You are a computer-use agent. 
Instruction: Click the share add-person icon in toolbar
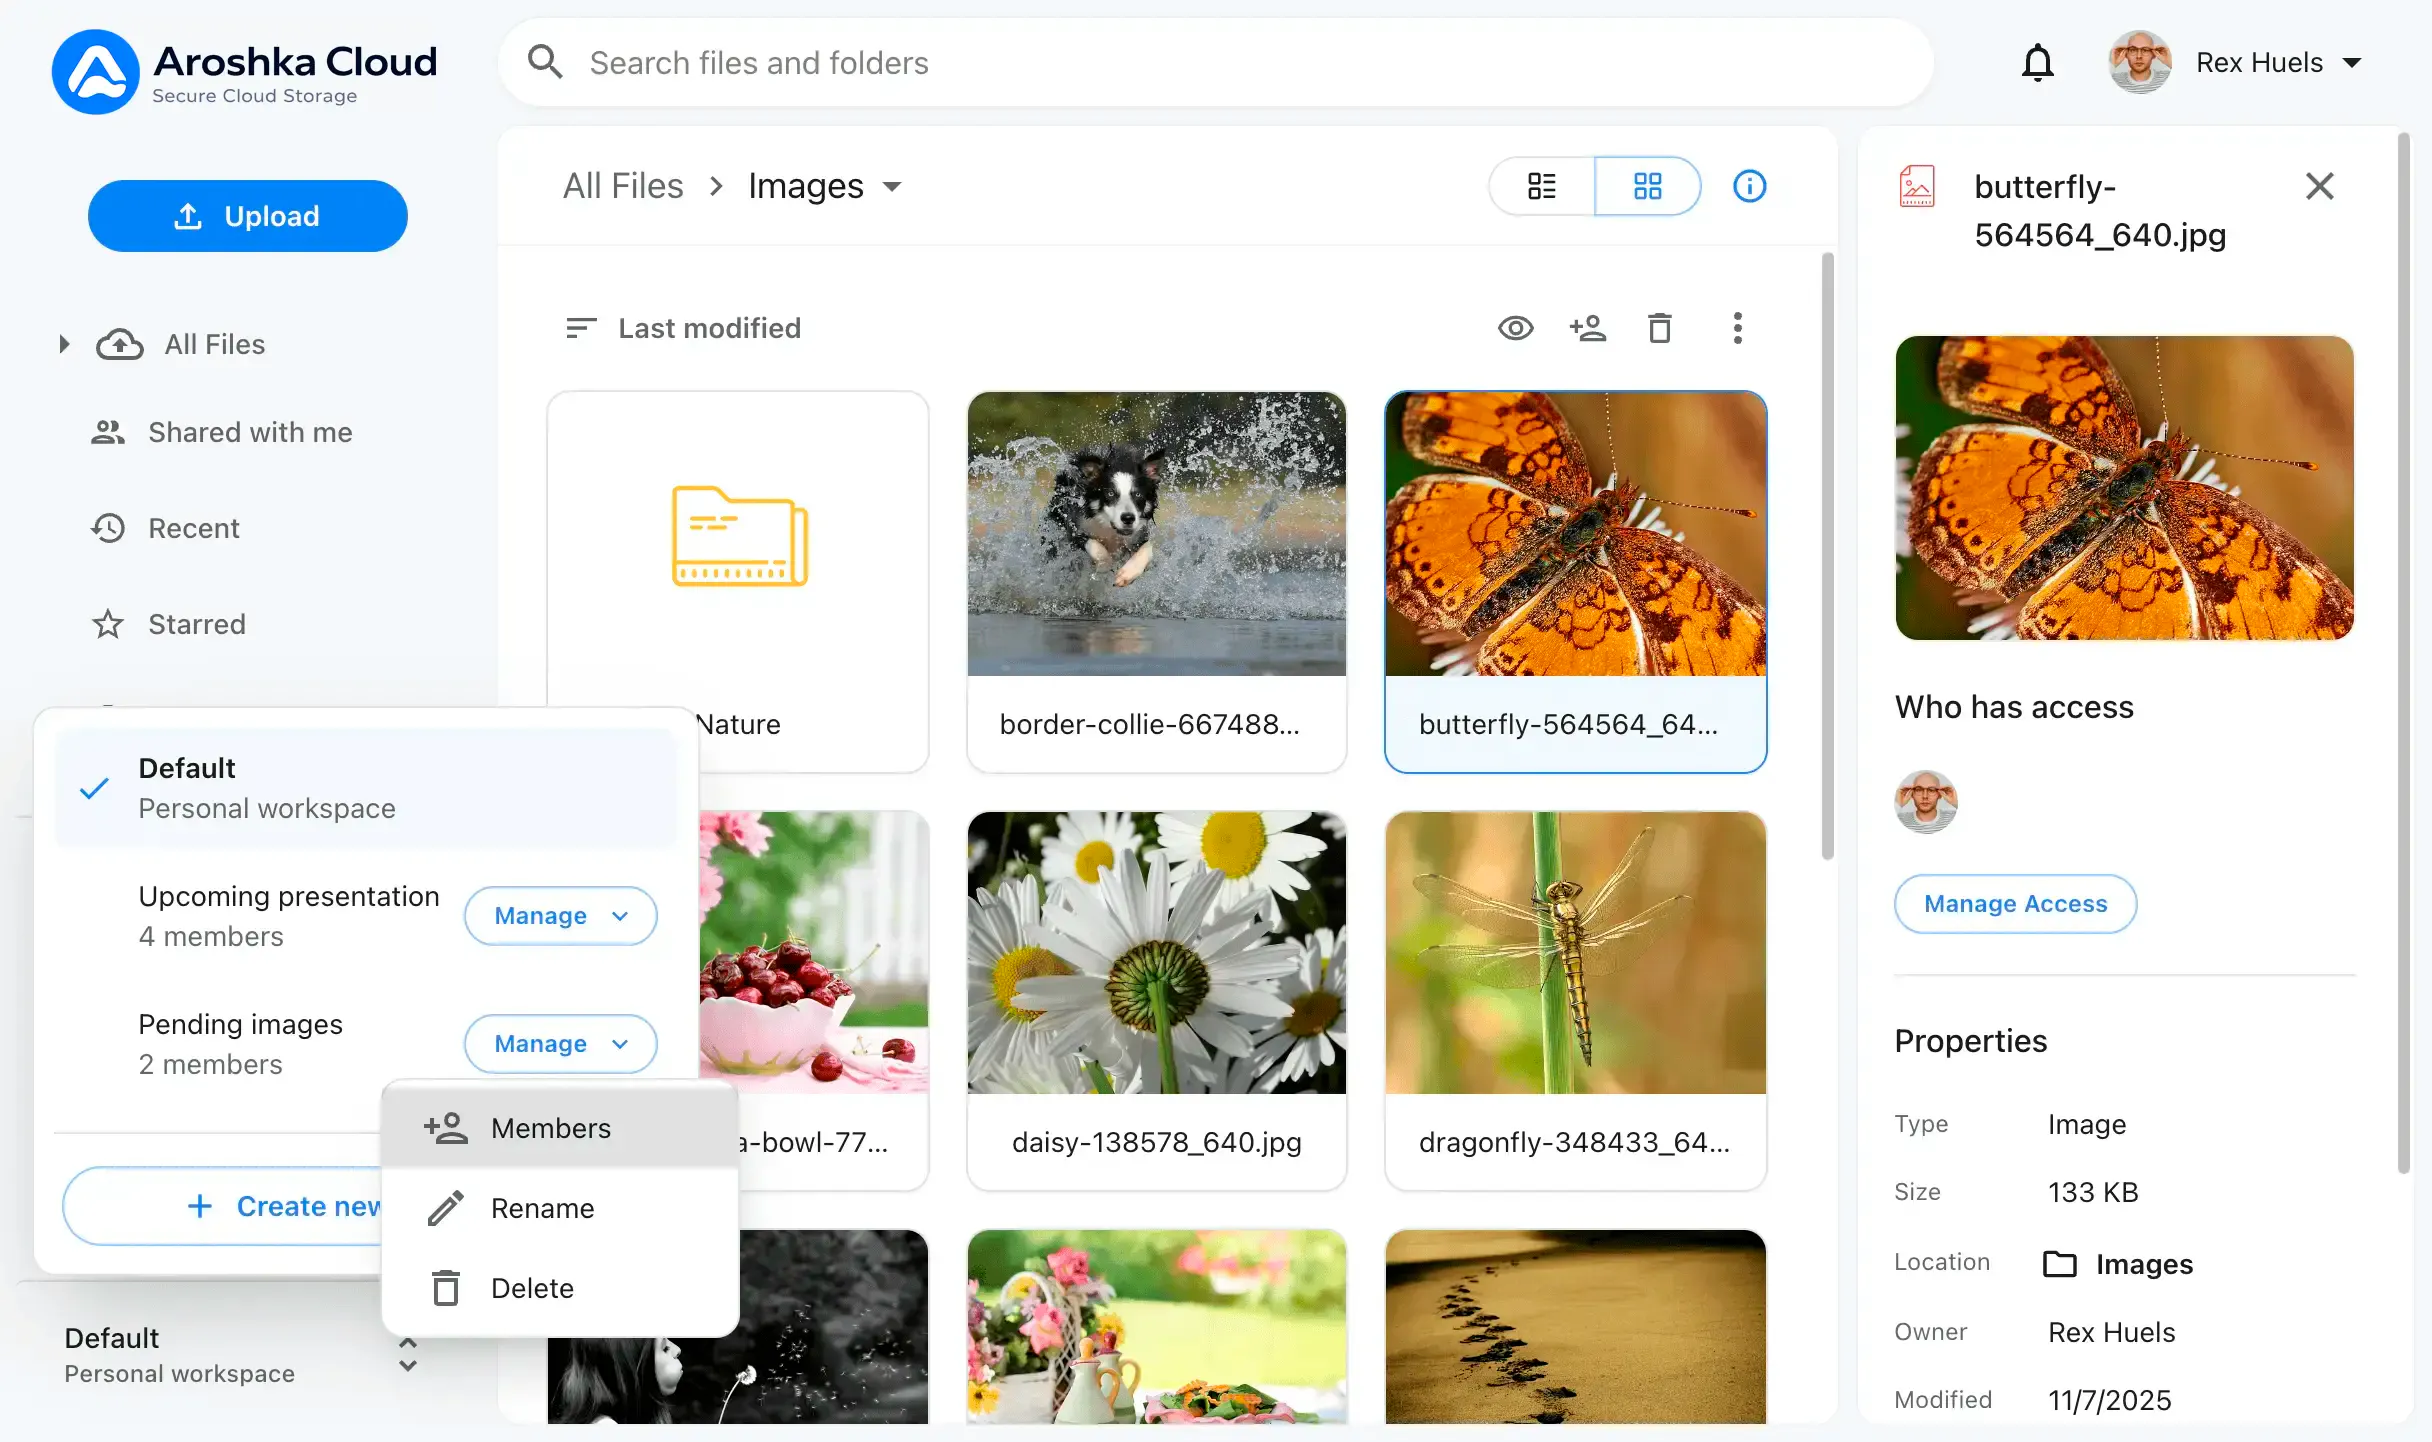[1587, 328]
